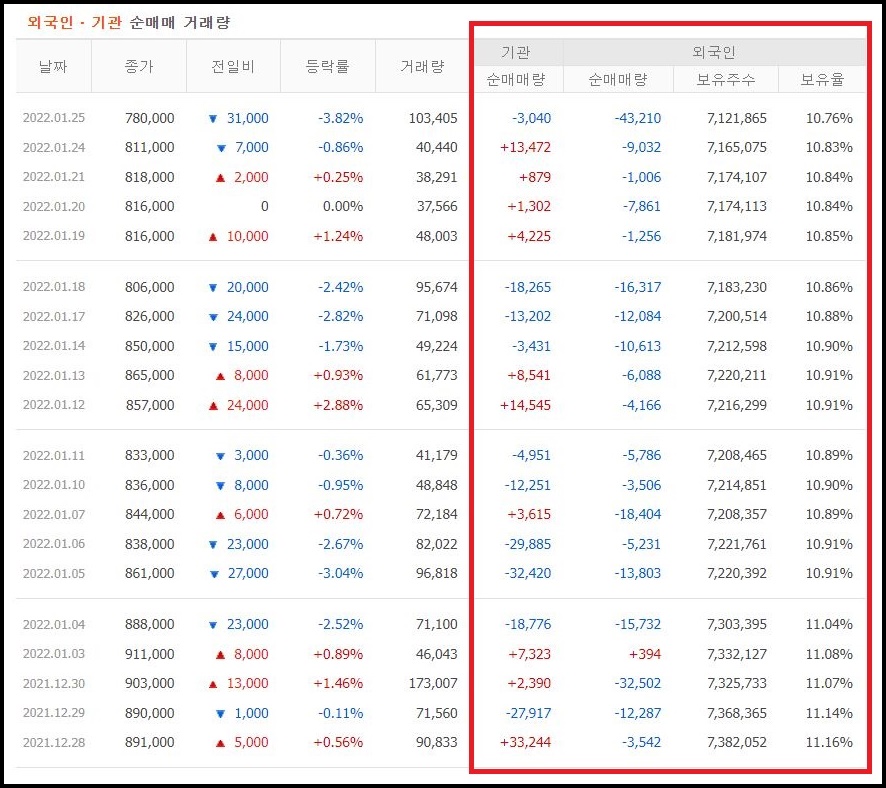
Task: Click the 전일비 column header
Action: point(233,66)
